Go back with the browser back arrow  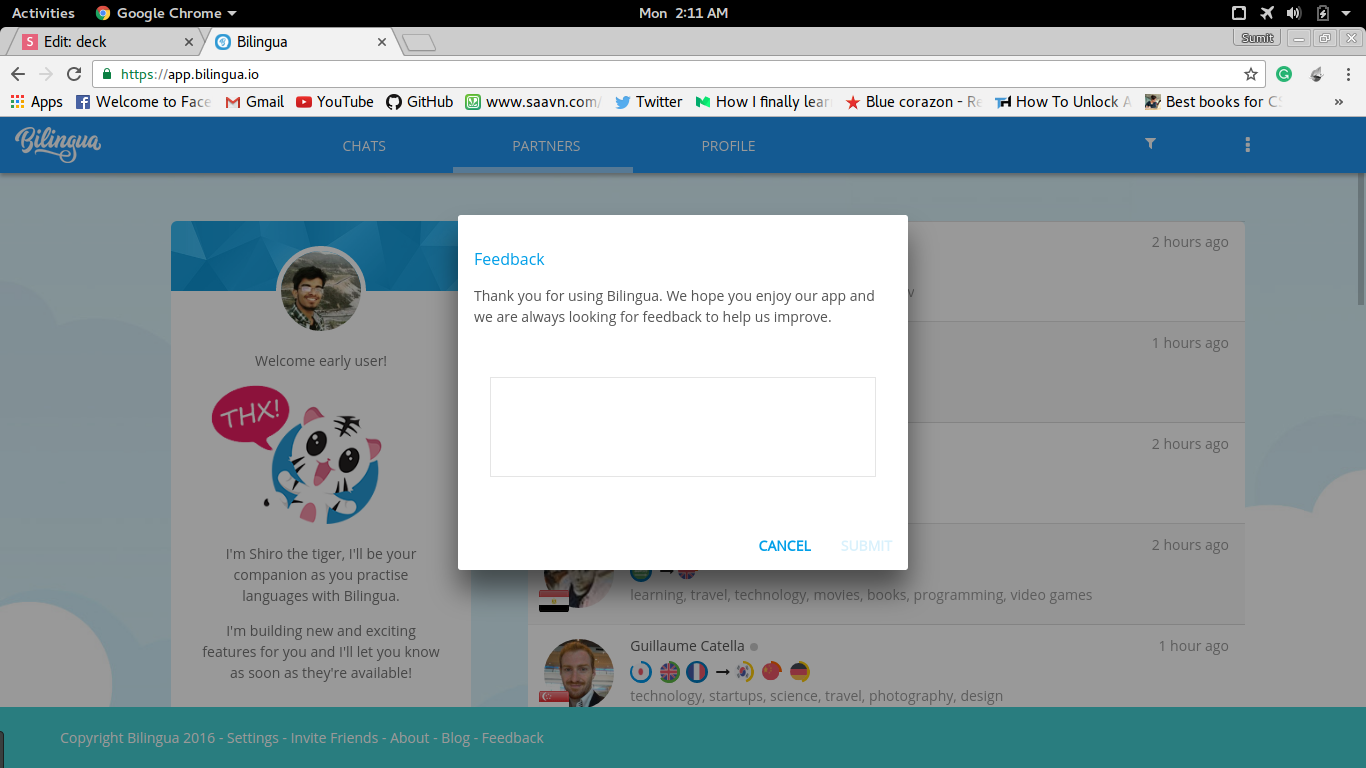click(x=18, y=74)
